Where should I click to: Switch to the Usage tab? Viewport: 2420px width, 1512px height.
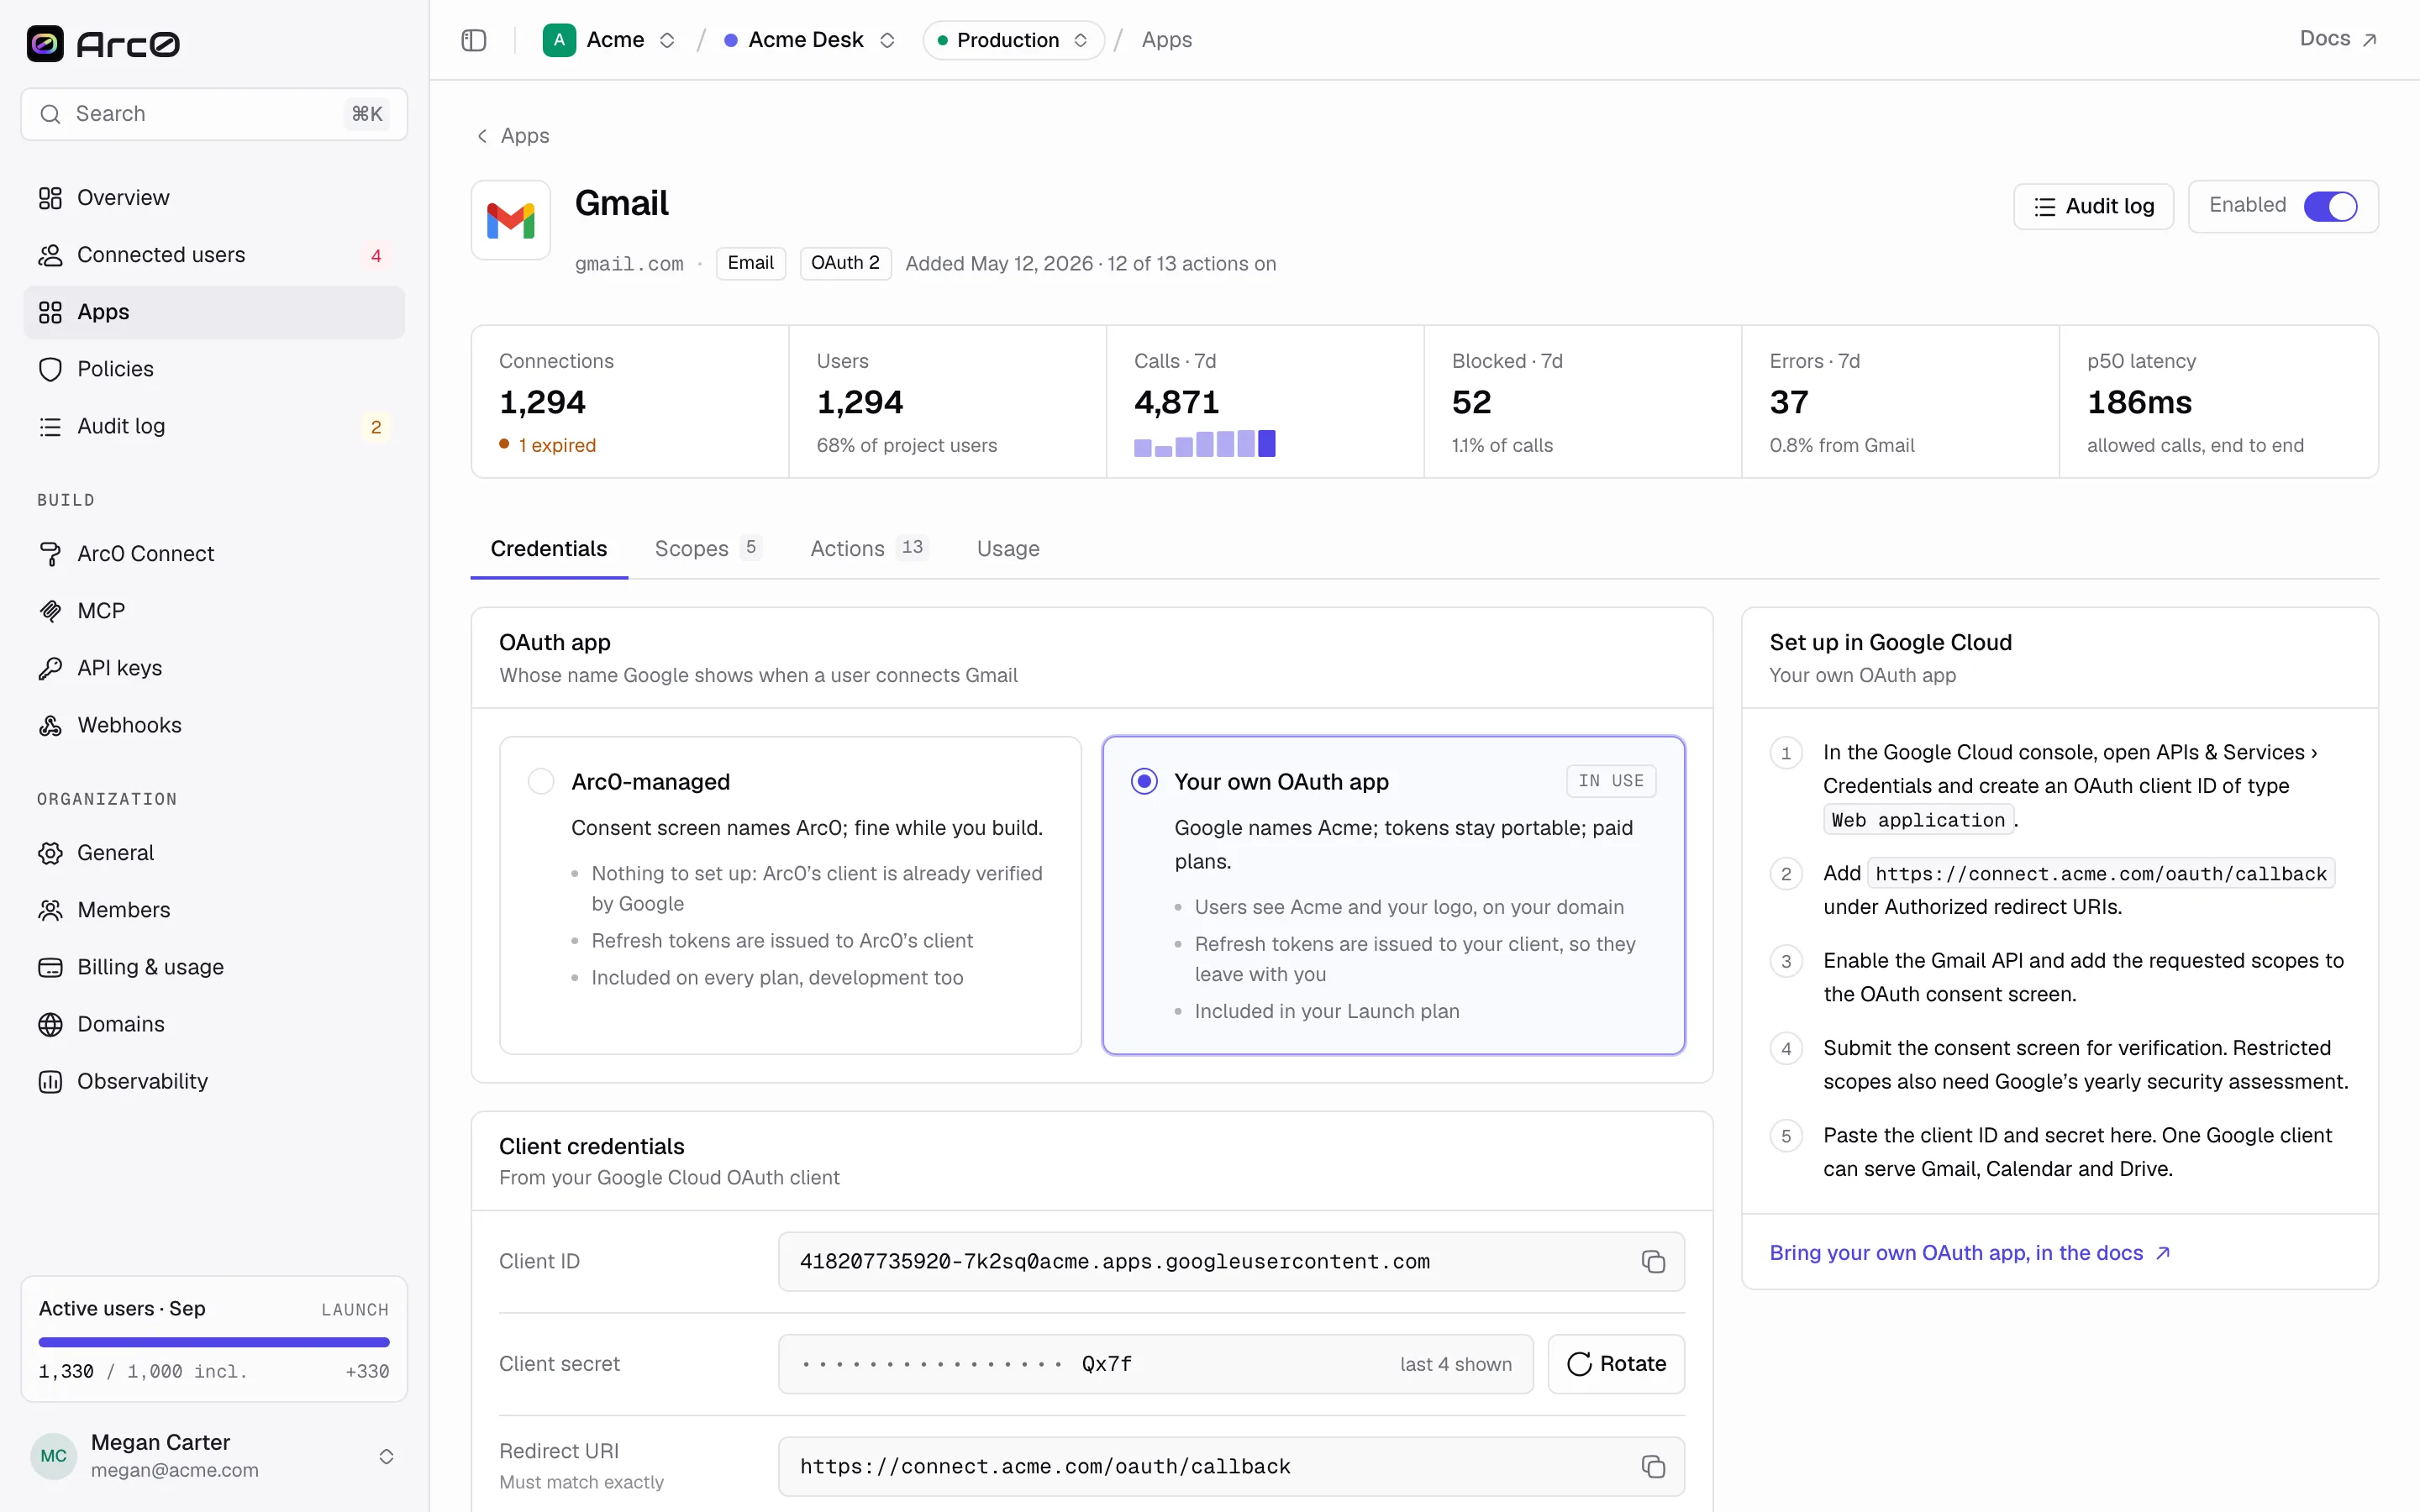click(1008, 549)
